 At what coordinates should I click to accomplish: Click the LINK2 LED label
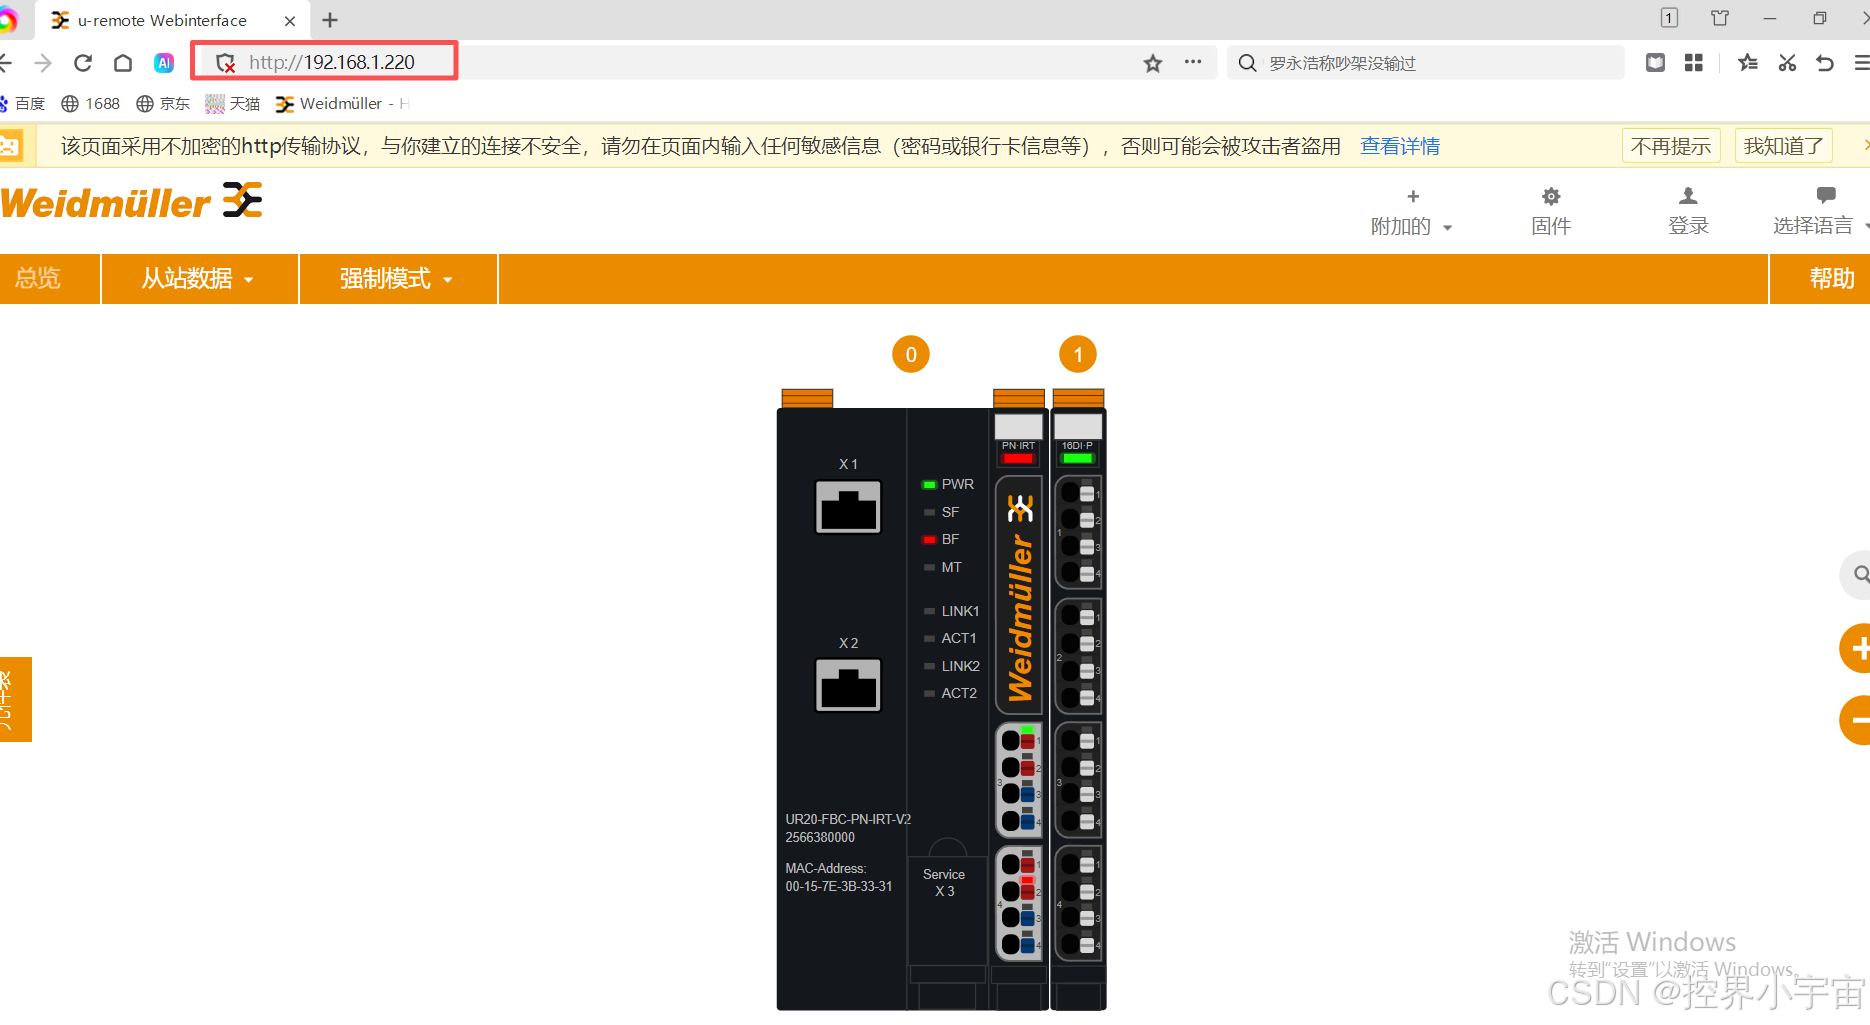point(960,666)
